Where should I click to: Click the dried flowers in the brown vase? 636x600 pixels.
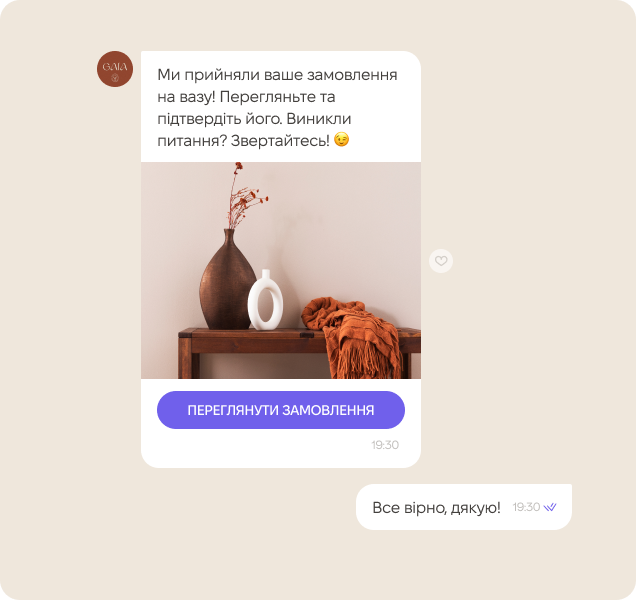coord(245,196)
